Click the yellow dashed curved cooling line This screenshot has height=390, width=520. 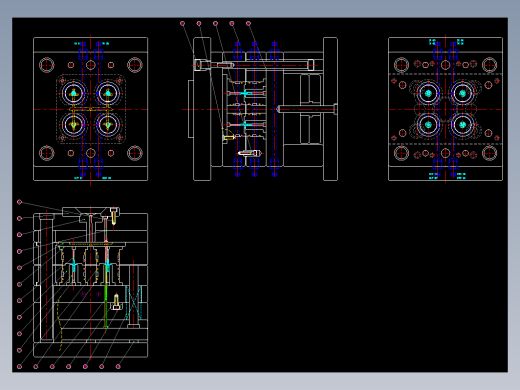click(59, 323)
